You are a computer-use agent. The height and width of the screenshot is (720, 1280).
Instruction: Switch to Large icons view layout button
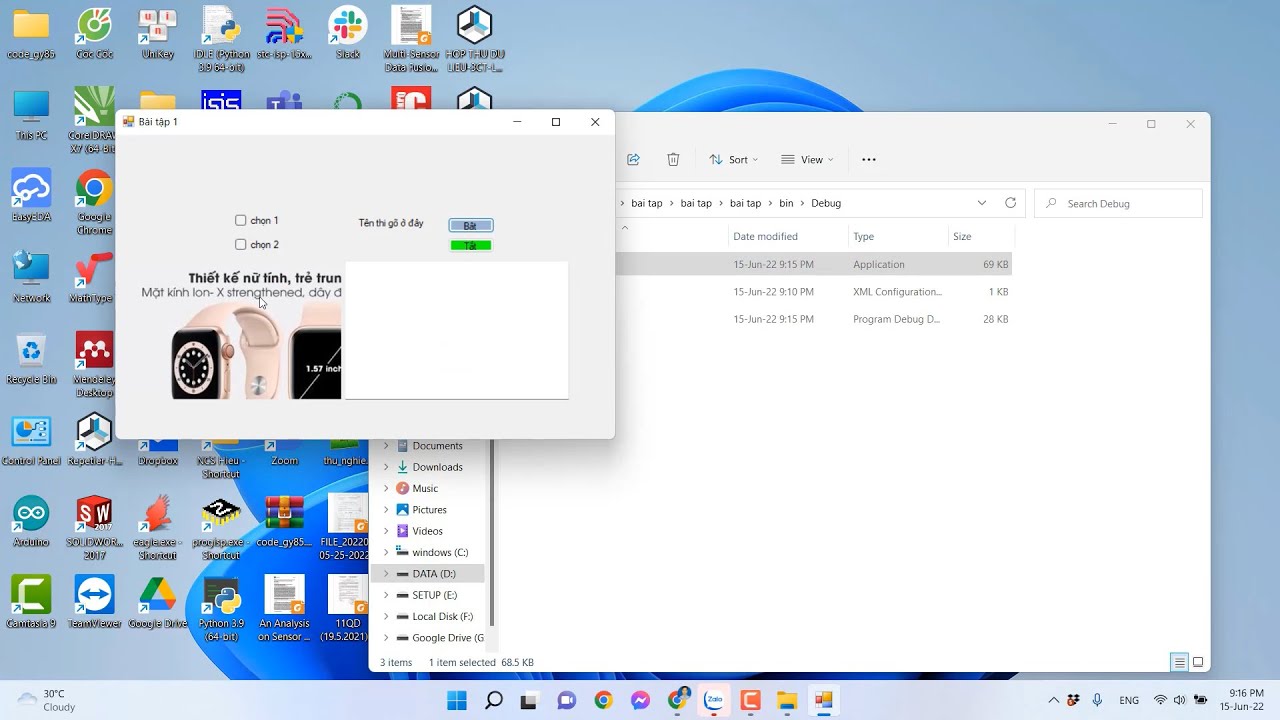pos(1198,662)
